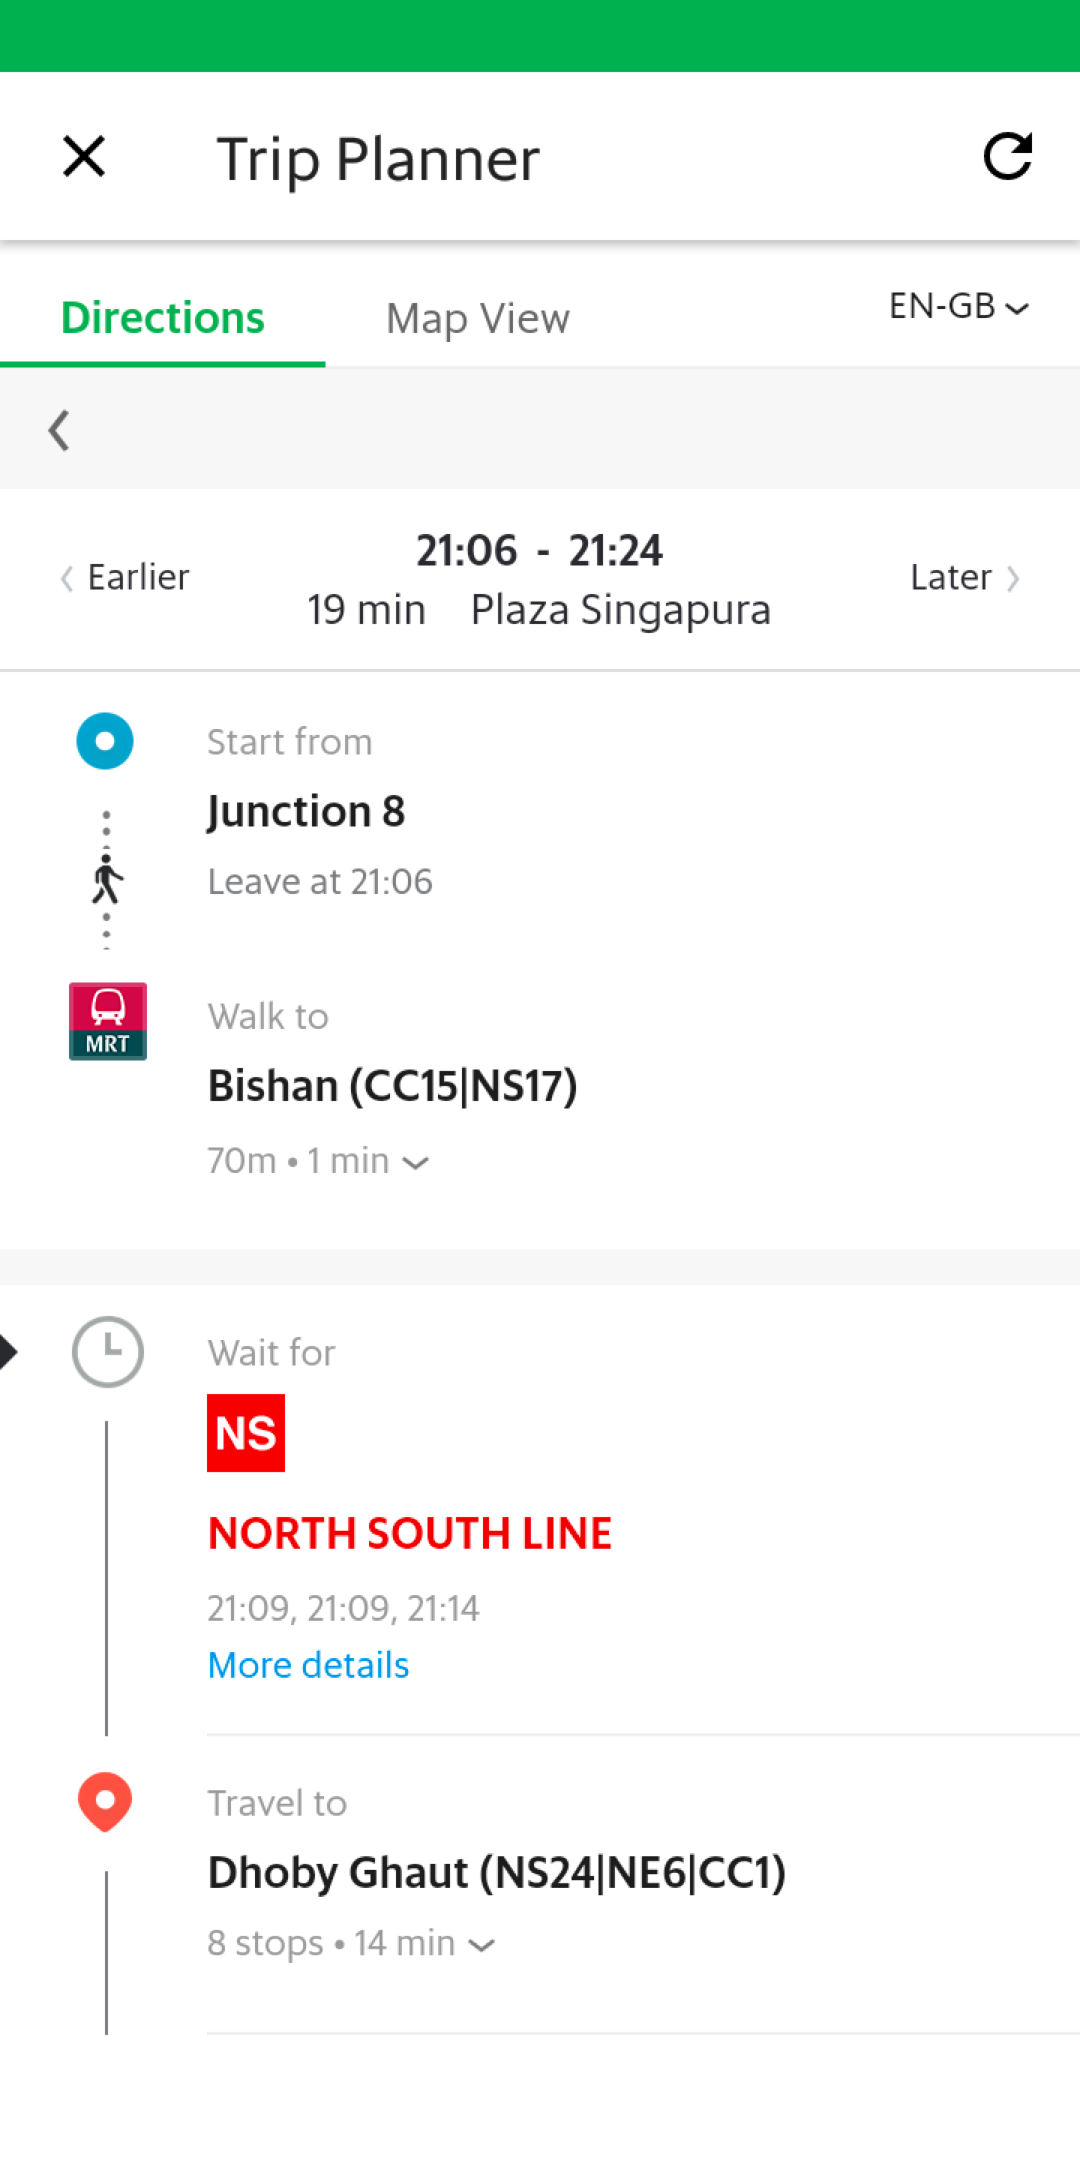Tap the red destination pin icon
This screenshot has width=1080, height=2170.
(105, 1802)
